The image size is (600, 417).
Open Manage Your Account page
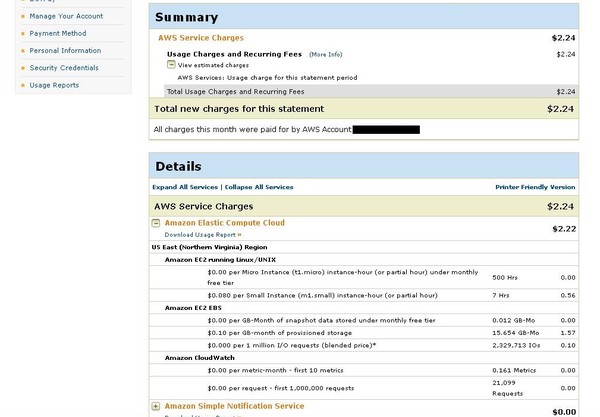tap(66, 17)
